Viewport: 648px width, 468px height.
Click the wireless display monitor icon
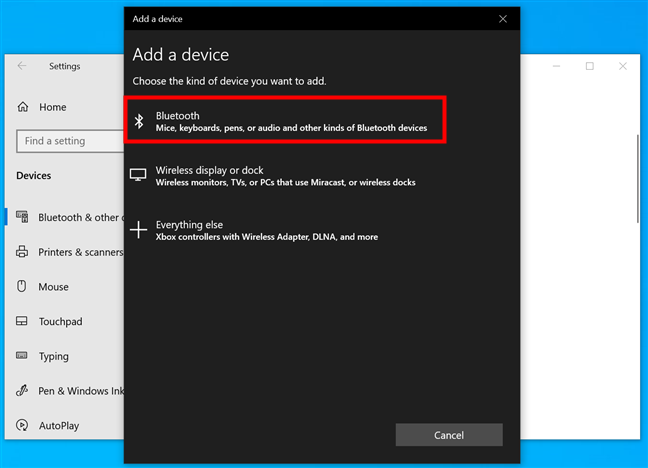coord(138,175)
